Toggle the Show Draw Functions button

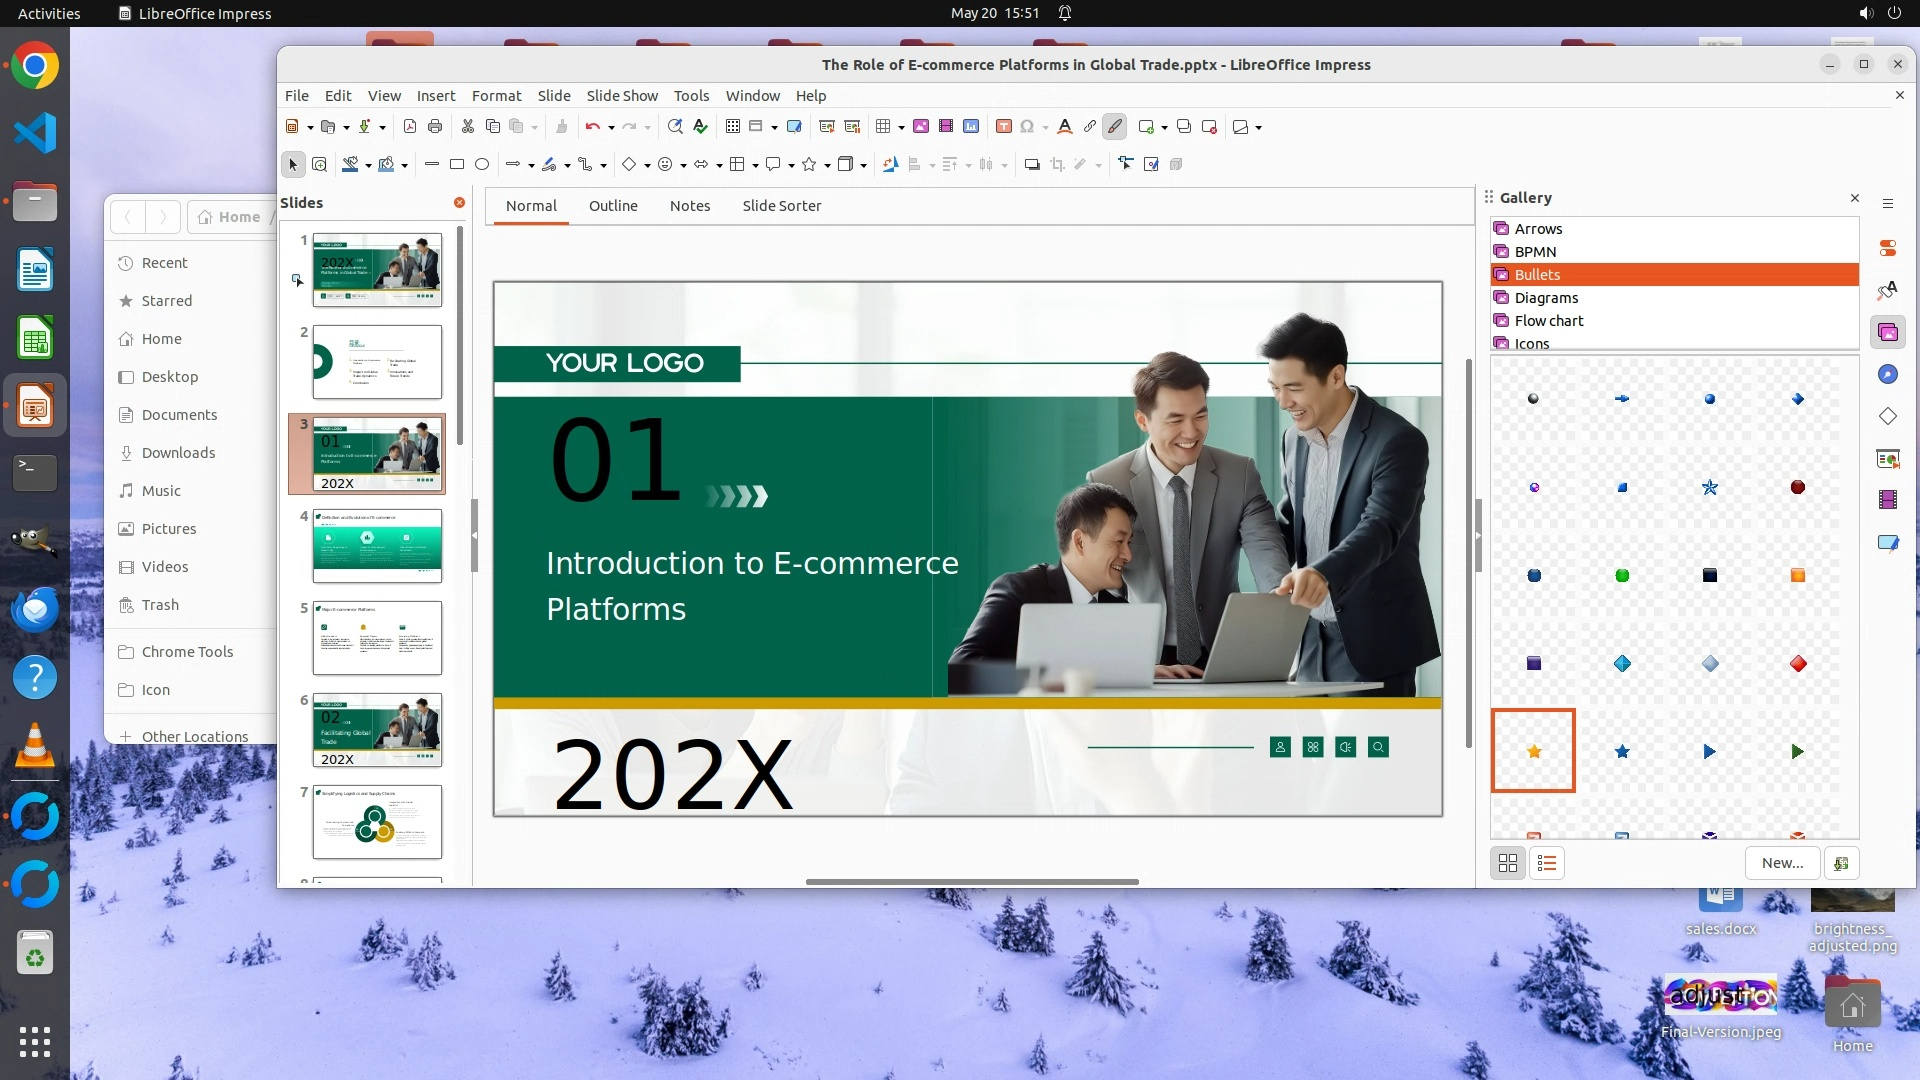[1115, 127]
